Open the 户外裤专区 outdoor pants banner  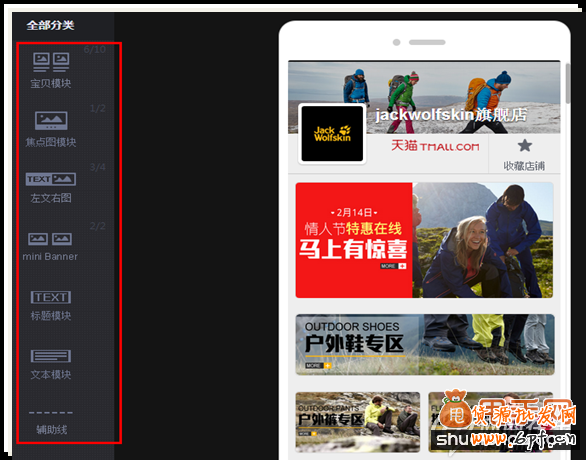click(x=358, y=422)
